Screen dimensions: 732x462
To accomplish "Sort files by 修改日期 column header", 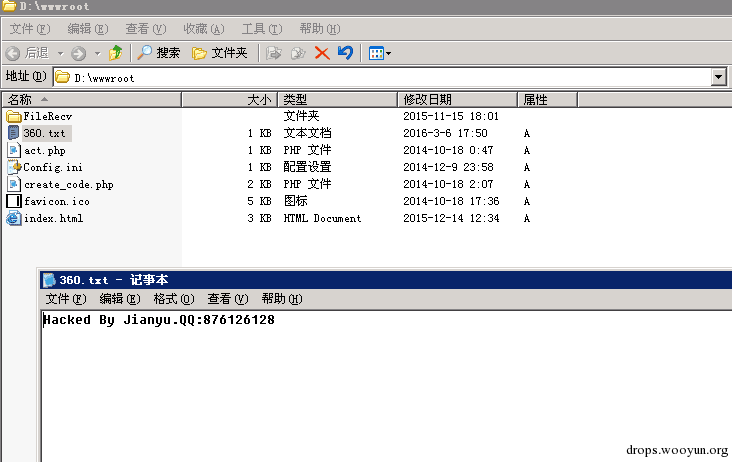I will pyautogui.click(x=427, y=99).
